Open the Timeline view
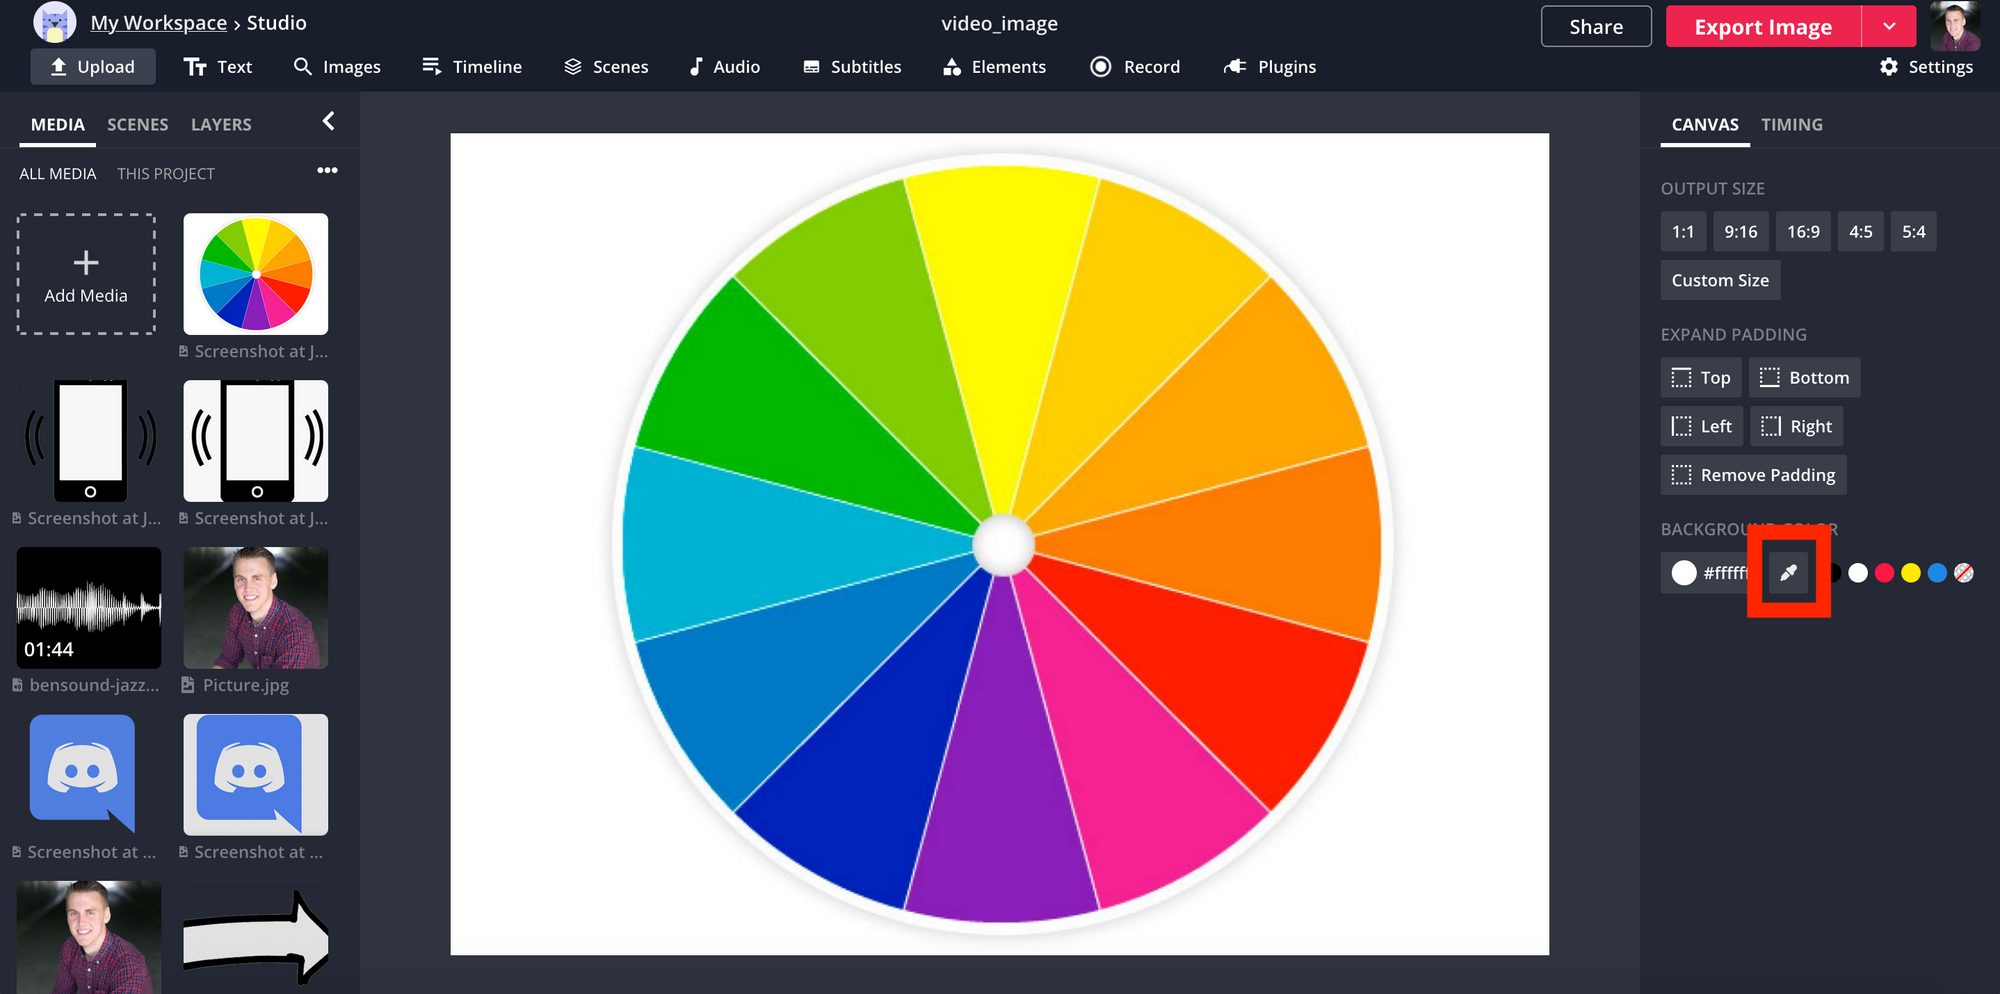 coord(471,66)
